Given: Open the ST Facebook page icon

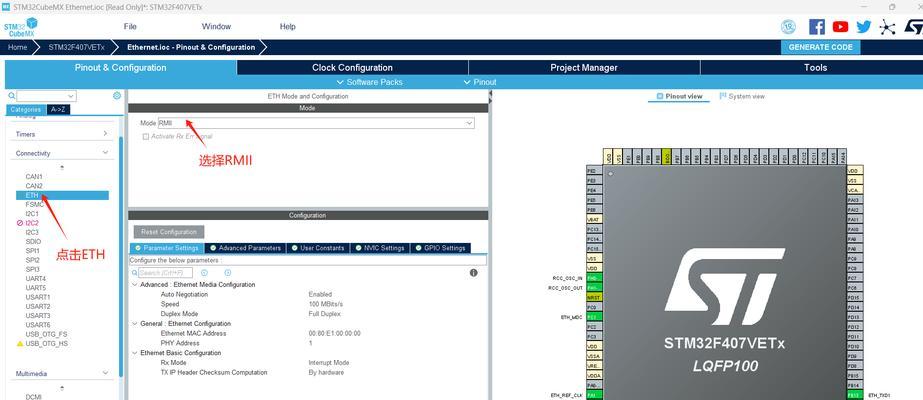Looking at the screenshot, I should click(x=816, y=26).
